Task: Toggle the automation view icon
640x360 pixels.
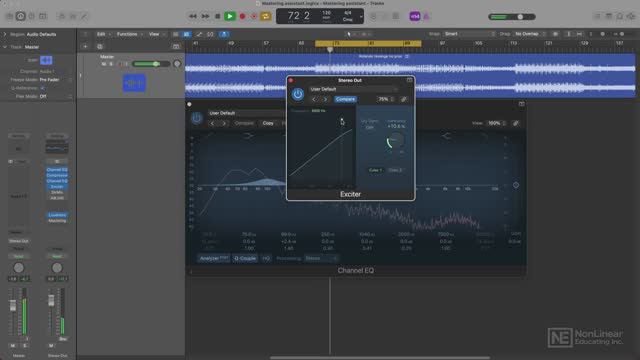Action: tap(199, 34)
